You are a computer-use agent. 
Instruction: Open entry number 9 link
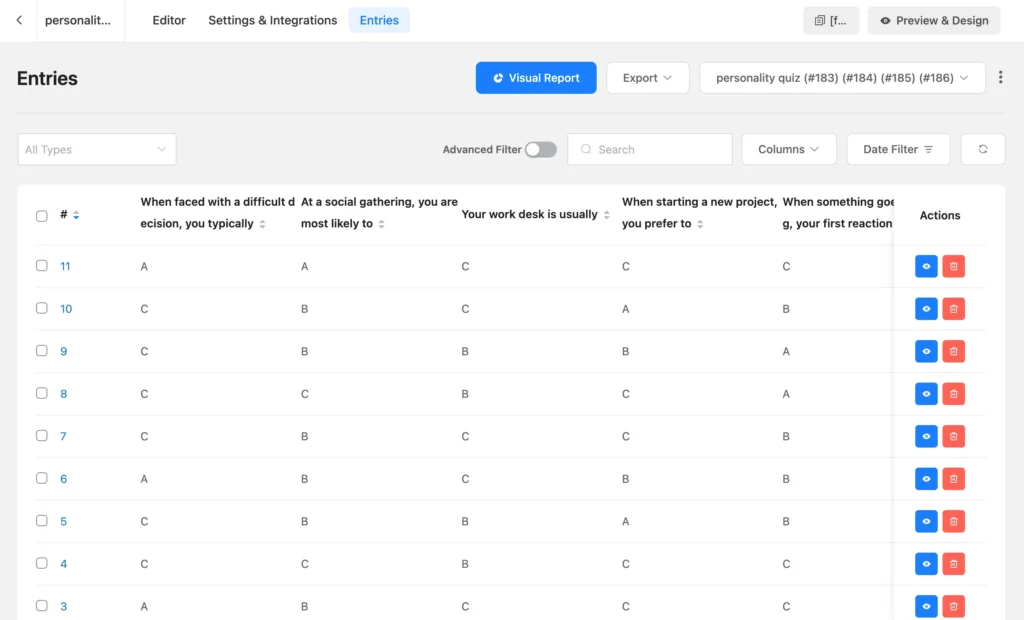[63, 351]
